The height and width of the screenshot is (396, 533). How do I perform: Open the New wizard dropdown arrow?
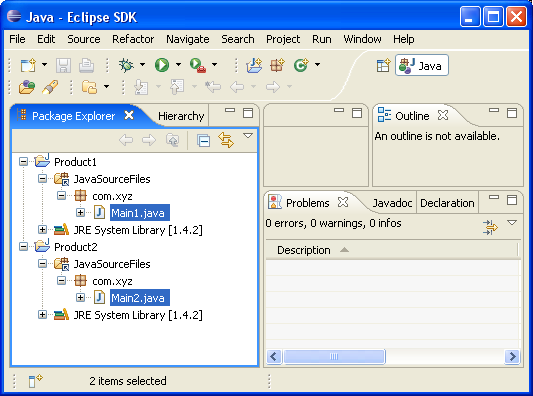[x=45, y=65]
